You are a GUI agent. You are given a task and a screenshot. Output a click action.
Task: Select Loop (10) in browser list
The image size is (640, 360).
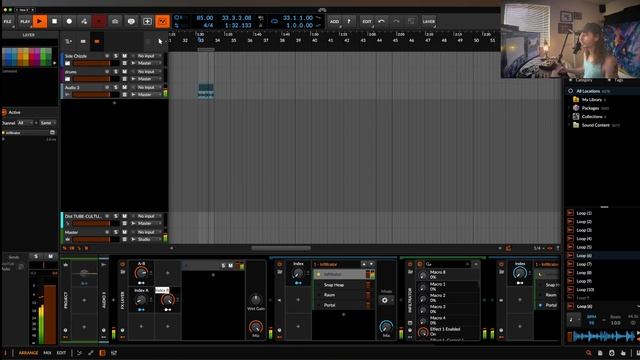coord(602,290)
